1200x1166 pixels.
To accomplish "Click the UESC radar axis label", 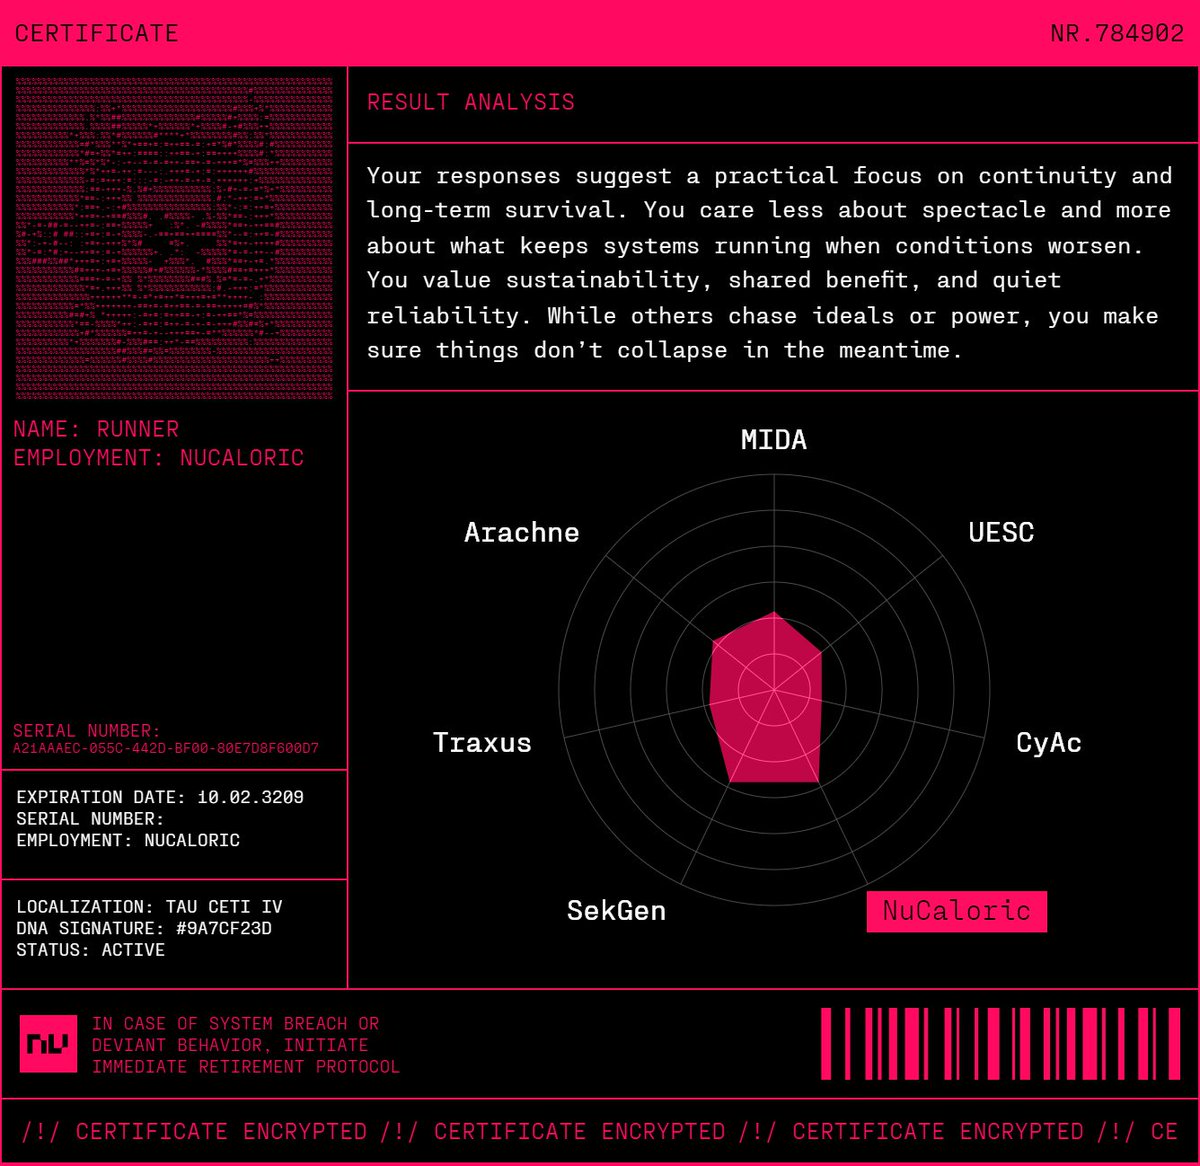I will pyautogui.click(x=1001, y=532).
